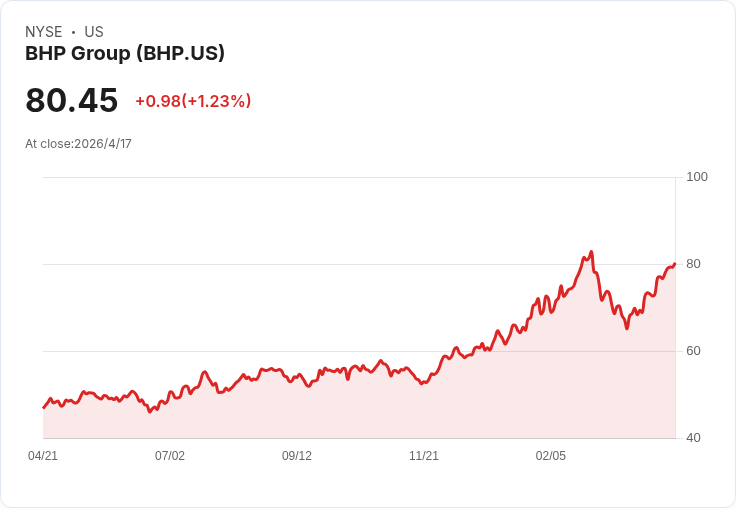Click the 02/05 date on x-axis

pyautogui.click(x=551, y=456)
